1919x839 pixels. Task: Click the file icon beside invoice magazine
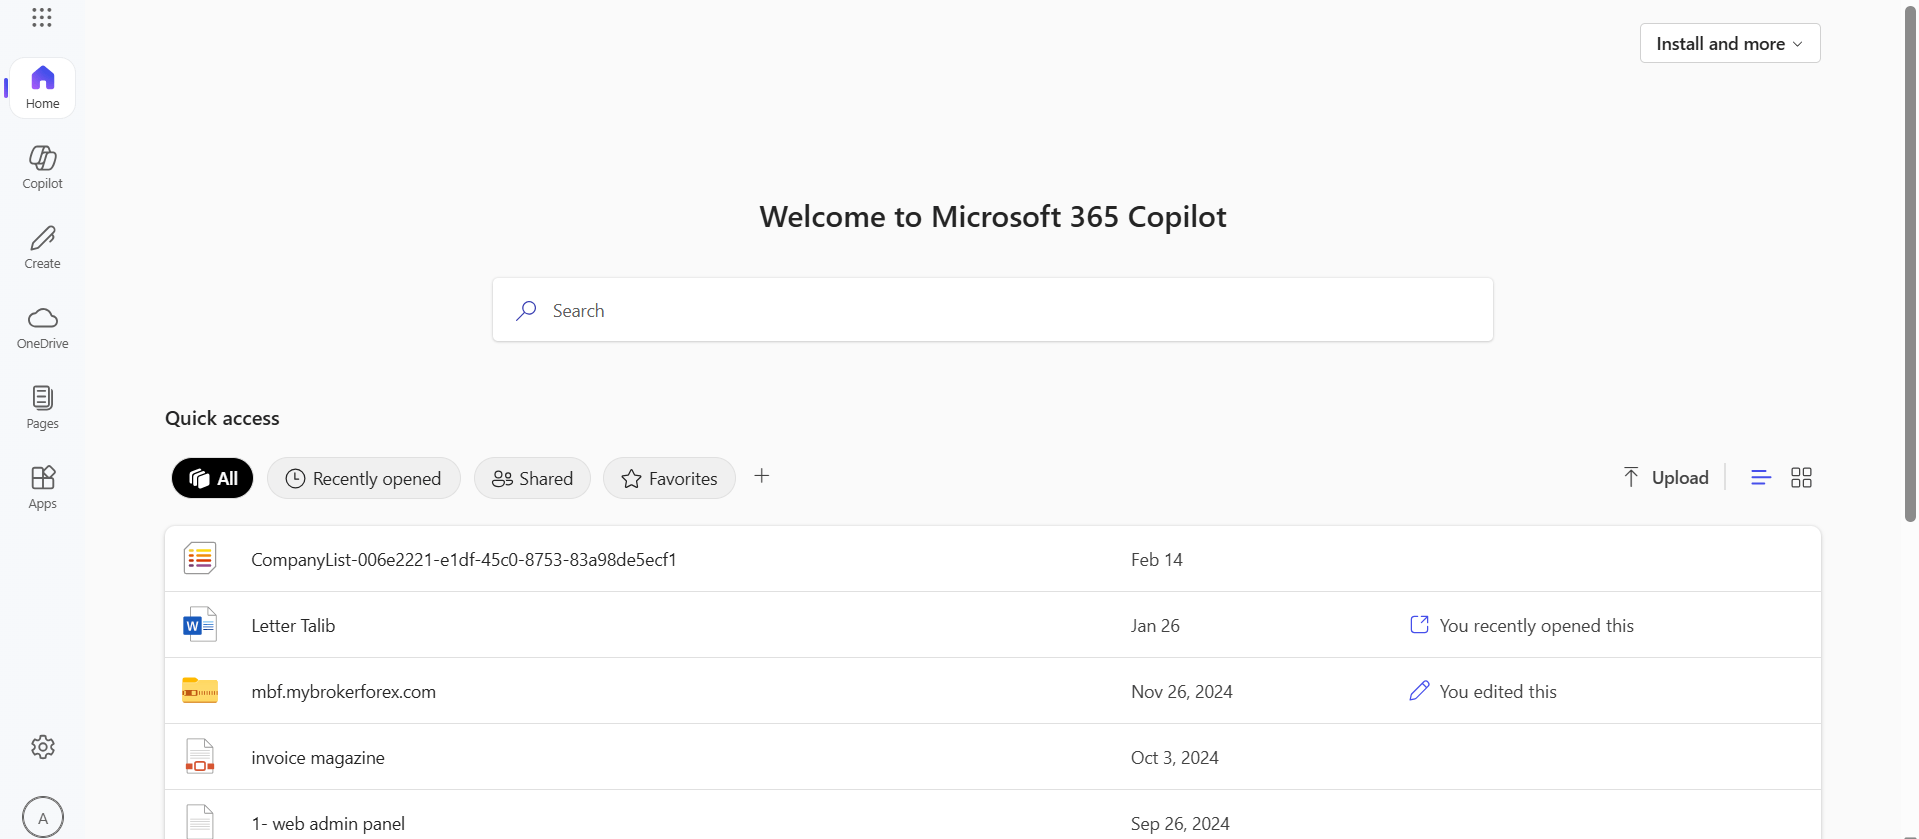[200, 756]
